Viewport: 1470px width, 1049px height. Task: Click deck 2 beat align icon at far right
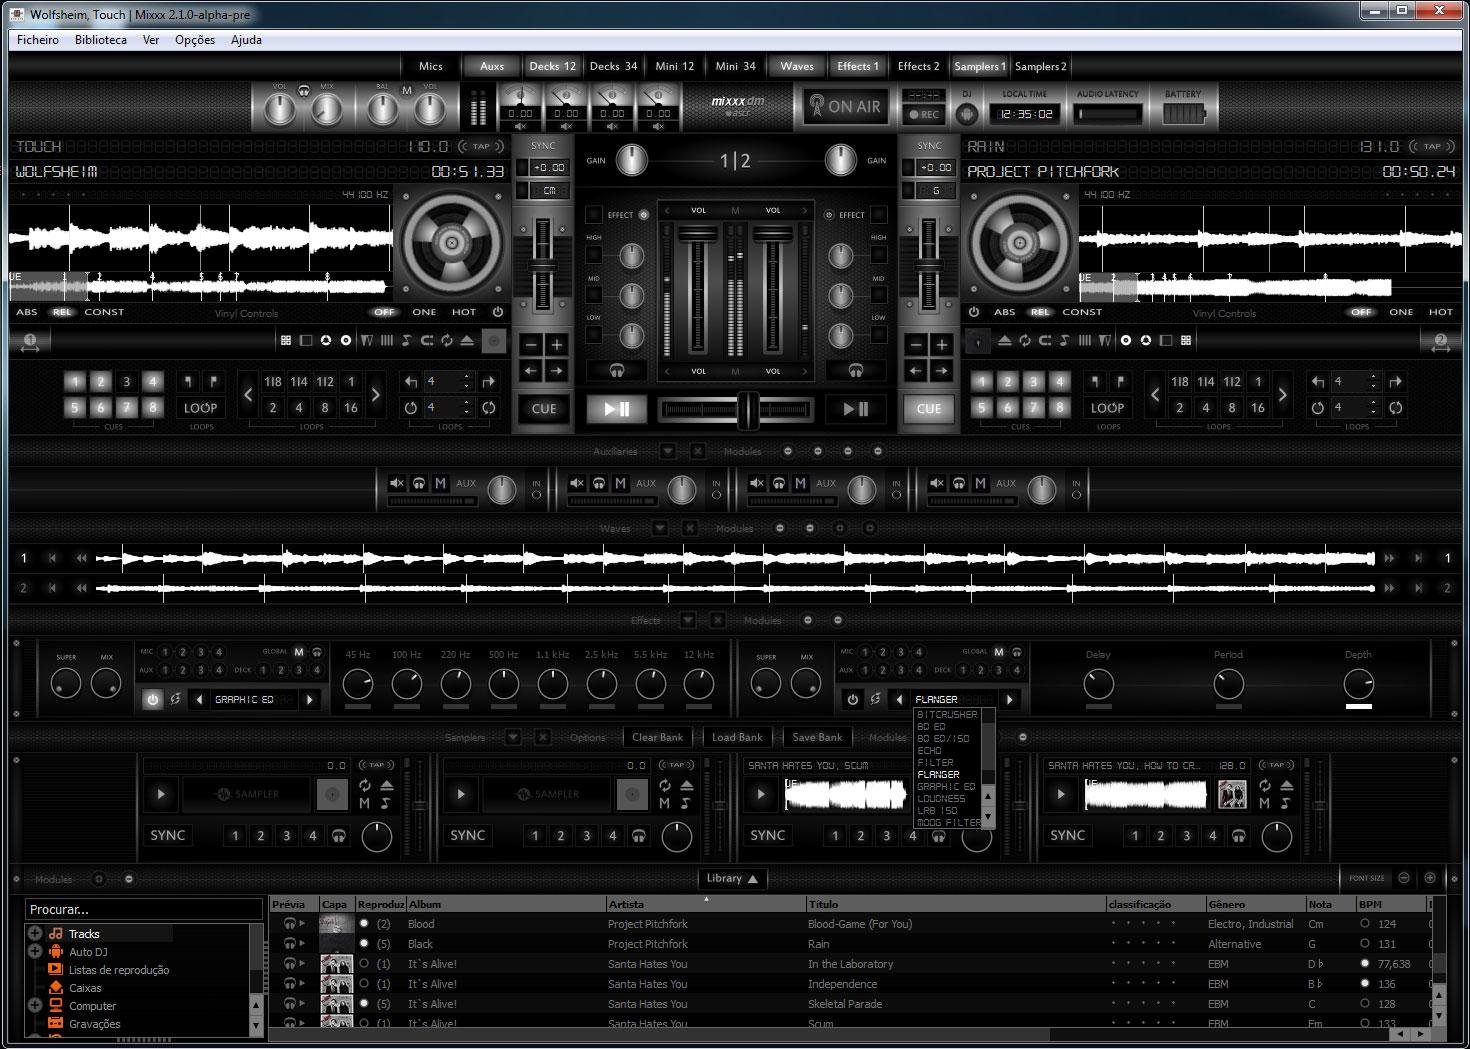click(x=1440, y=342)
